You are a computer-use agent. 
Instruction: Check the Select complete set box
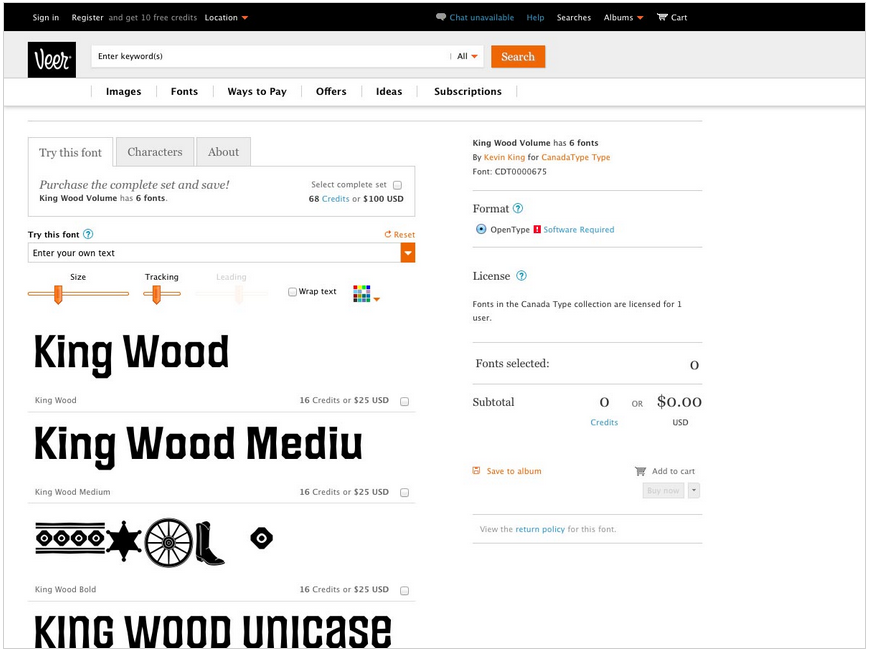pos(397,185)
